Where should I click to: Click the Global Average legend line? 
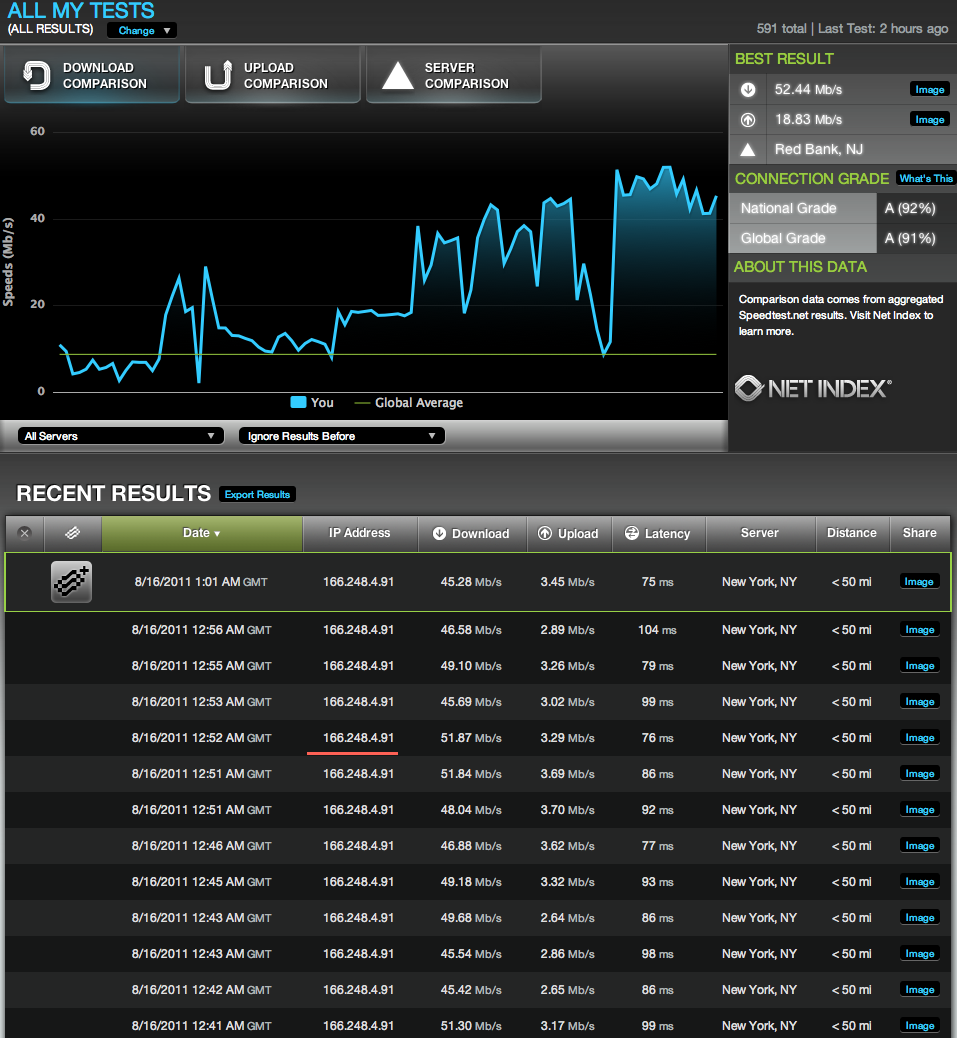click(362, 402)
